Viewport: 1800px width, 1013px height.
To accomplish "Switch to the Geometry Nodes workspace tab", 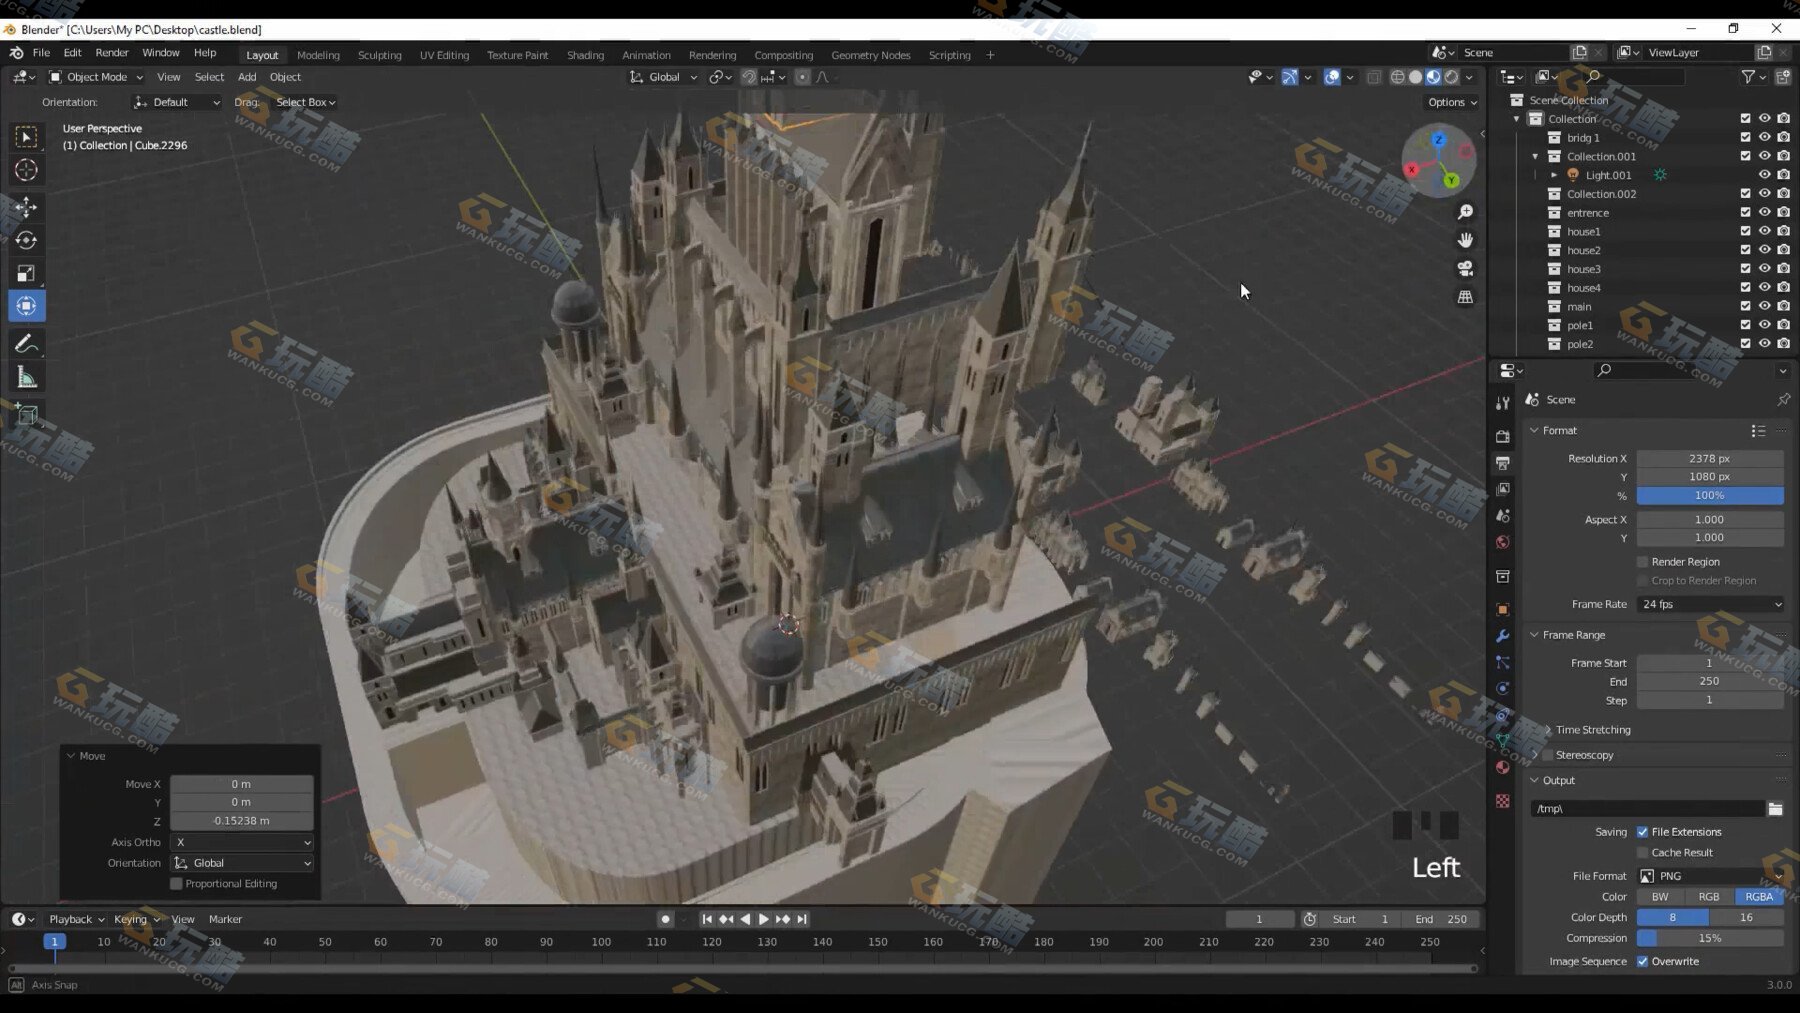I will click(871, 55).
